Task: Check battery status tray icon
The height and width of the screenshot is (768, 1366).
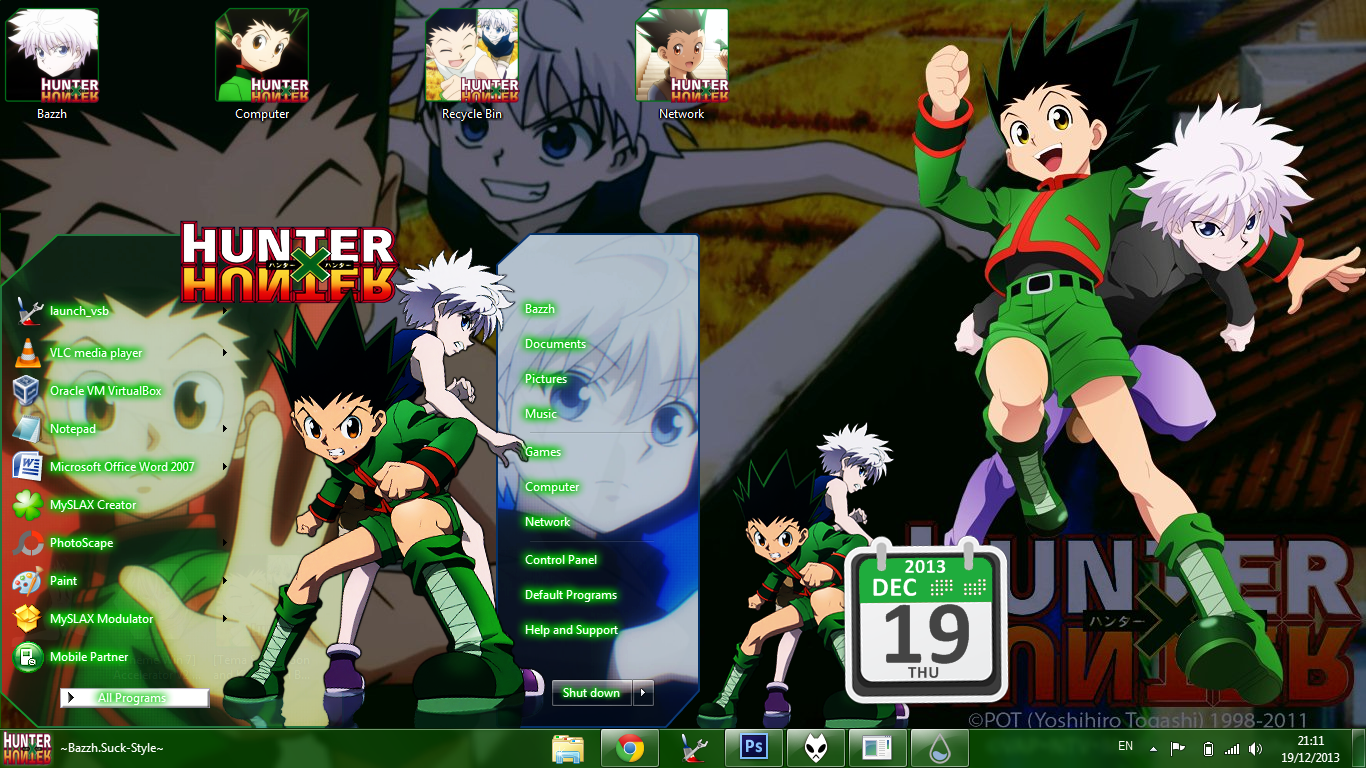Action: (1207, 748)
